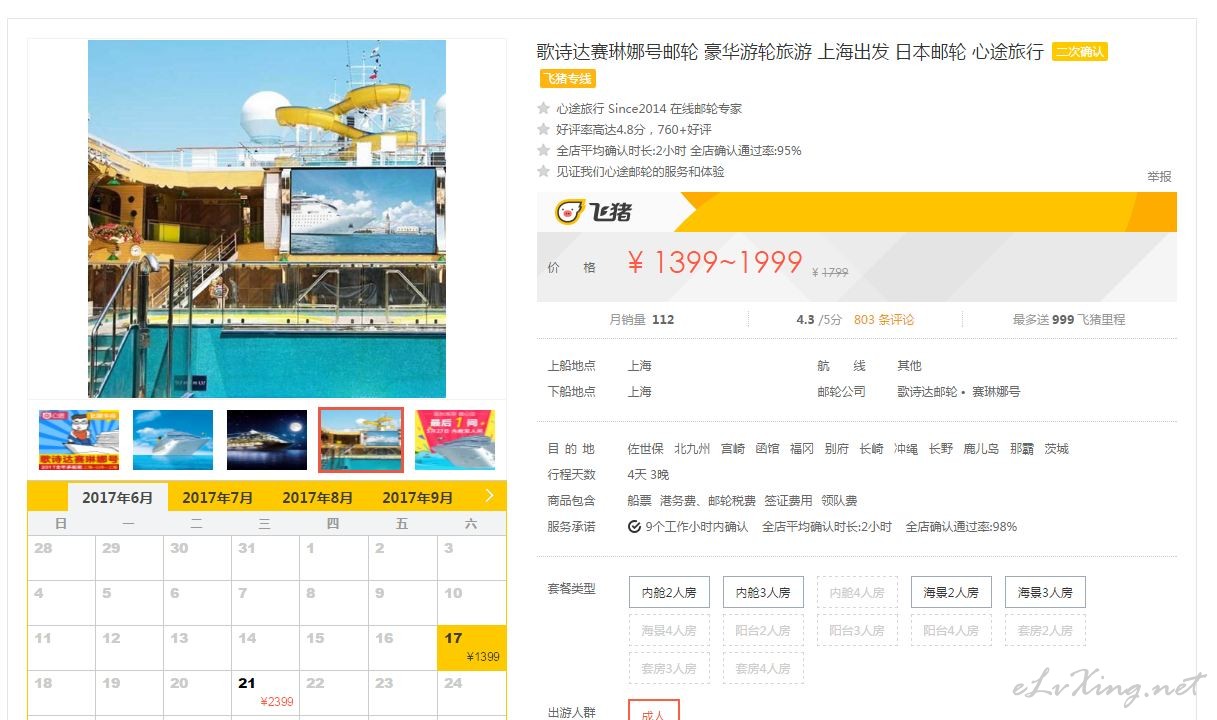Click the star beside 见证我们心途邮轮的服务和体验
Viewport: 1217px width, 720px height.
click(544, 172)
